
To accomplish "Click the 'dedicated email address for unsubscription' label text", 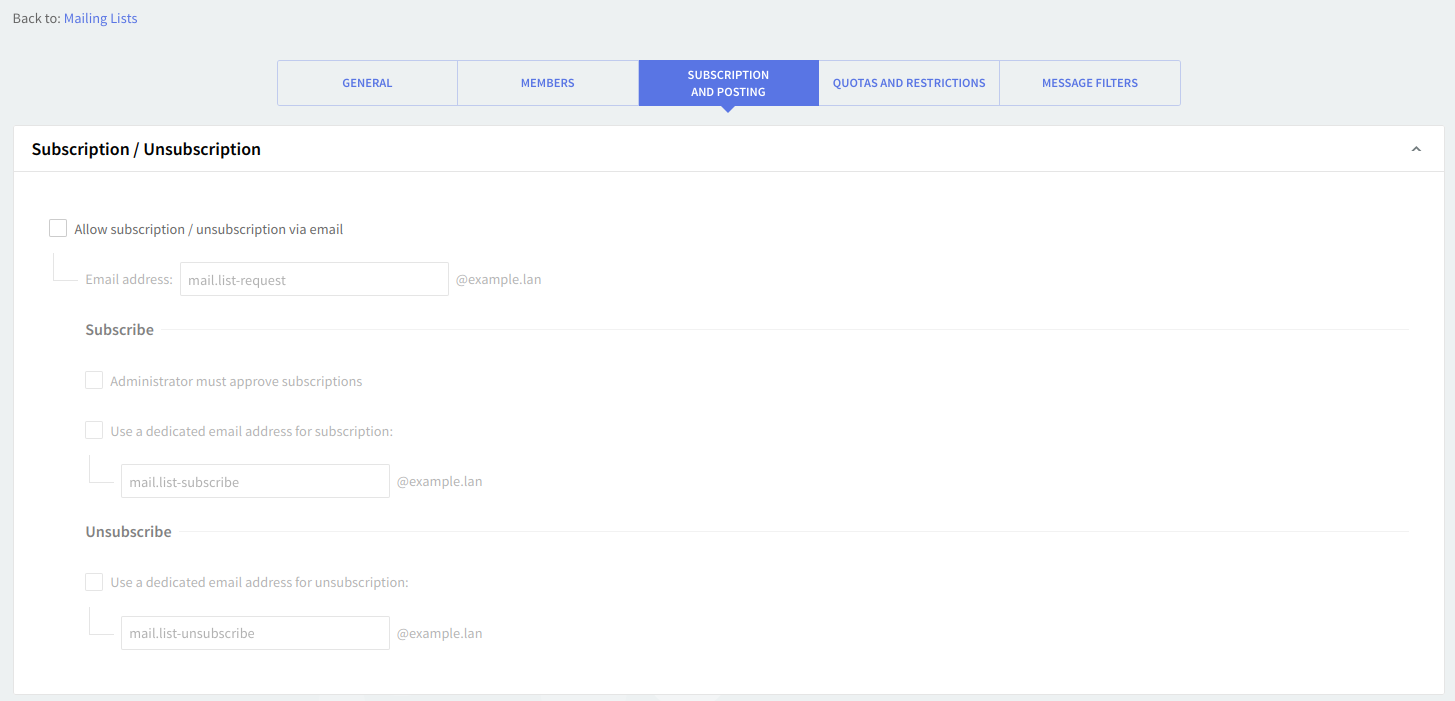I will tap(259, 582).
